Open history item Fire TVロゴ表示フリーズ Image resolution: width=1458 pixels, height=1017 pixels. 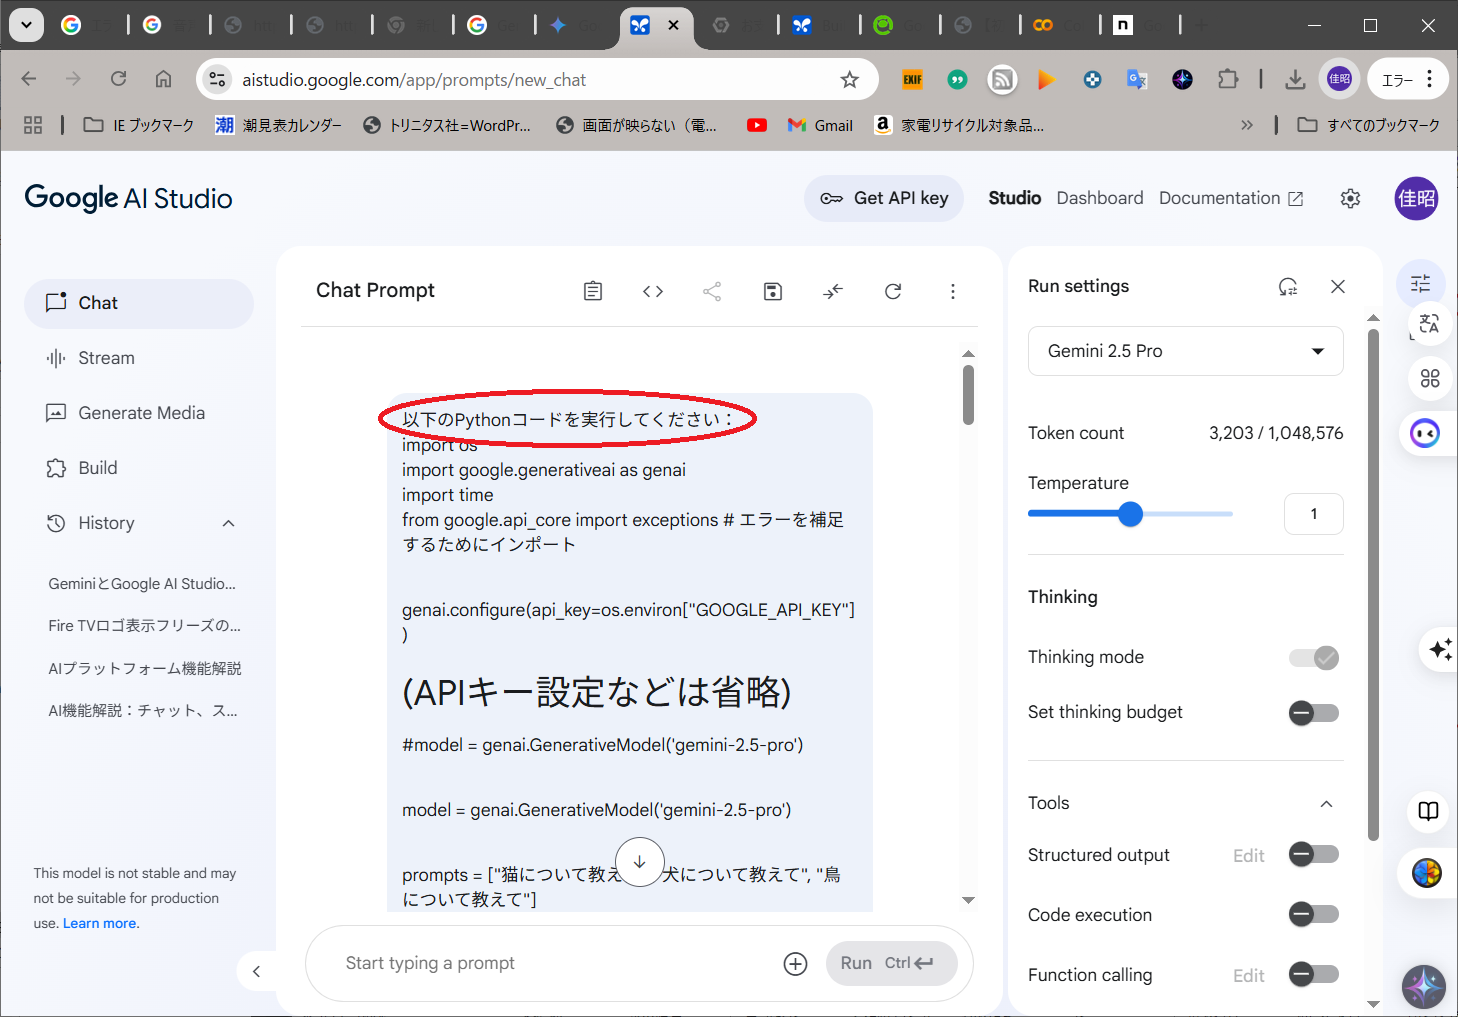click(x=145, y=626)
